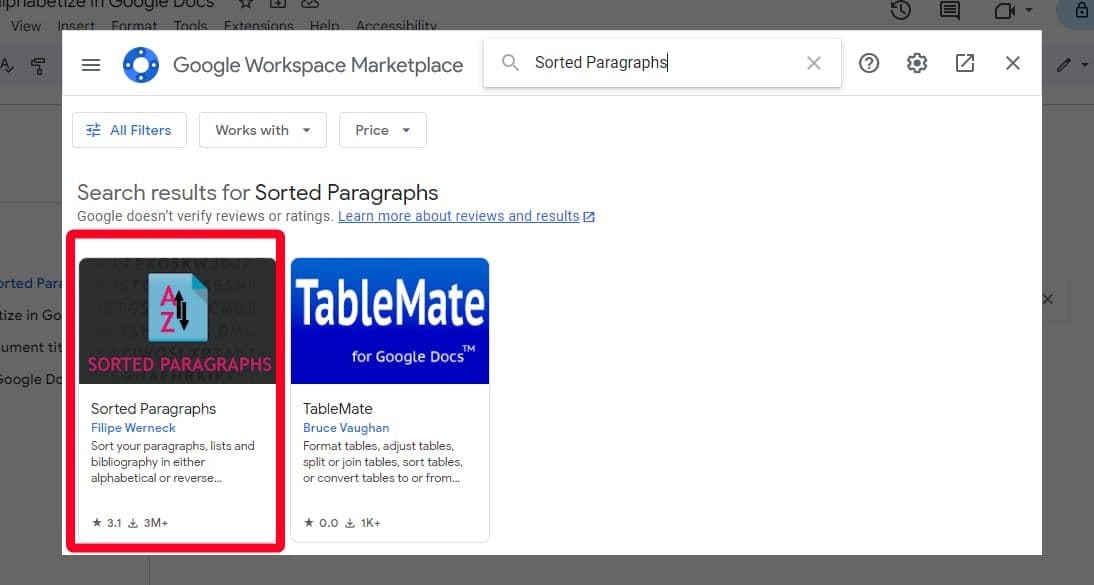Open Marketplace settings gear

pos(917,63)
